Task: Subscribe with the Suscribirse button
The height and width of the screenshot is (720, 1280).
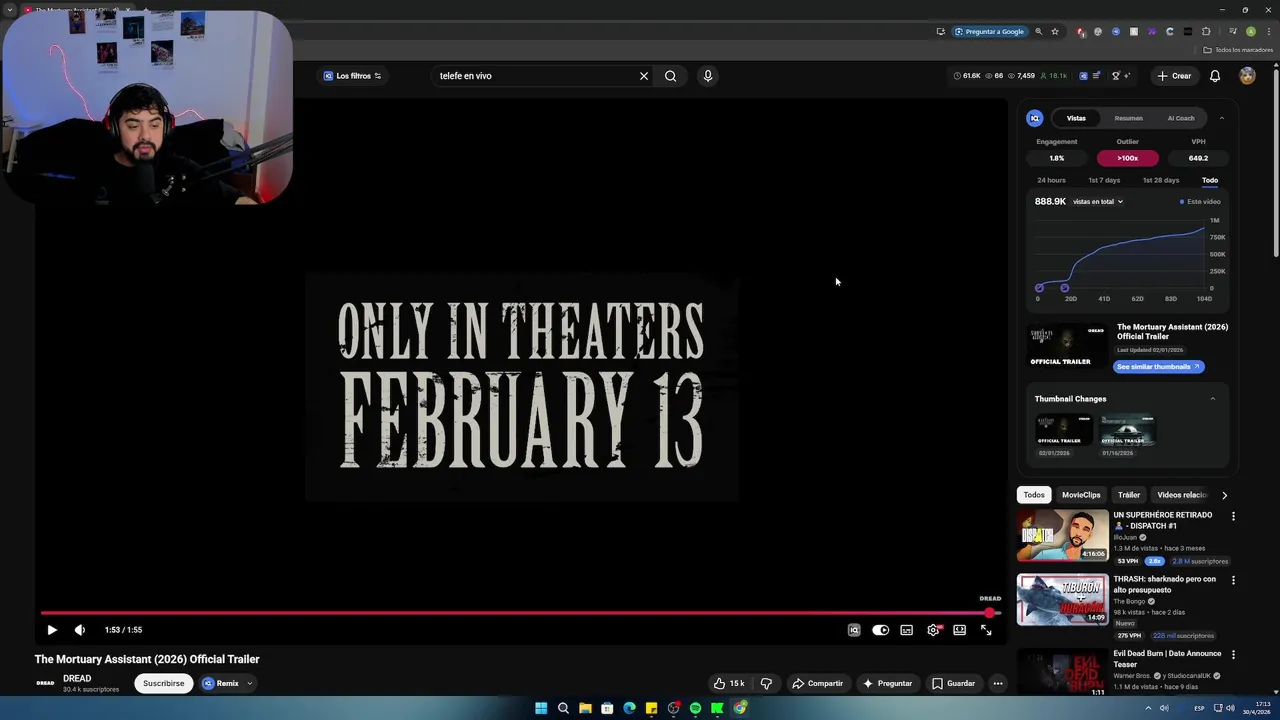Action: tap(163, 683)
